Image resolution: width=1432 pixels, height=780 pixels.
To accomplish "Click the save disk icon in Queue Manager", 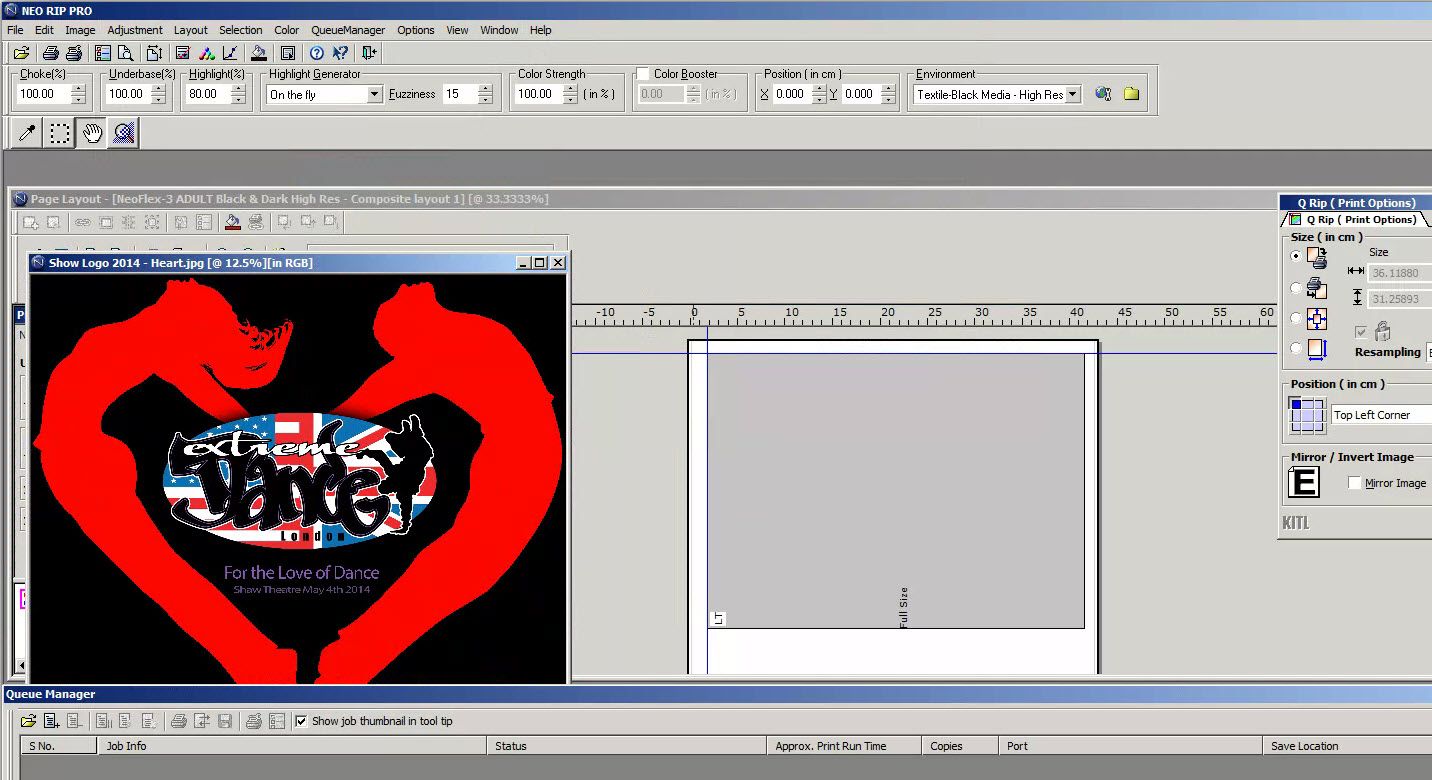I will [225, 721].
